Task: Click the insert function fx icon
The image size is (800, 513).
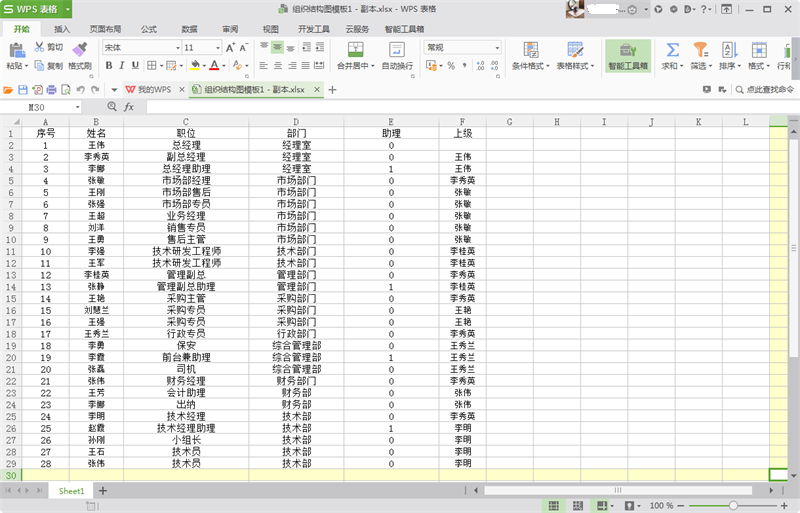Action: [129, 107]
